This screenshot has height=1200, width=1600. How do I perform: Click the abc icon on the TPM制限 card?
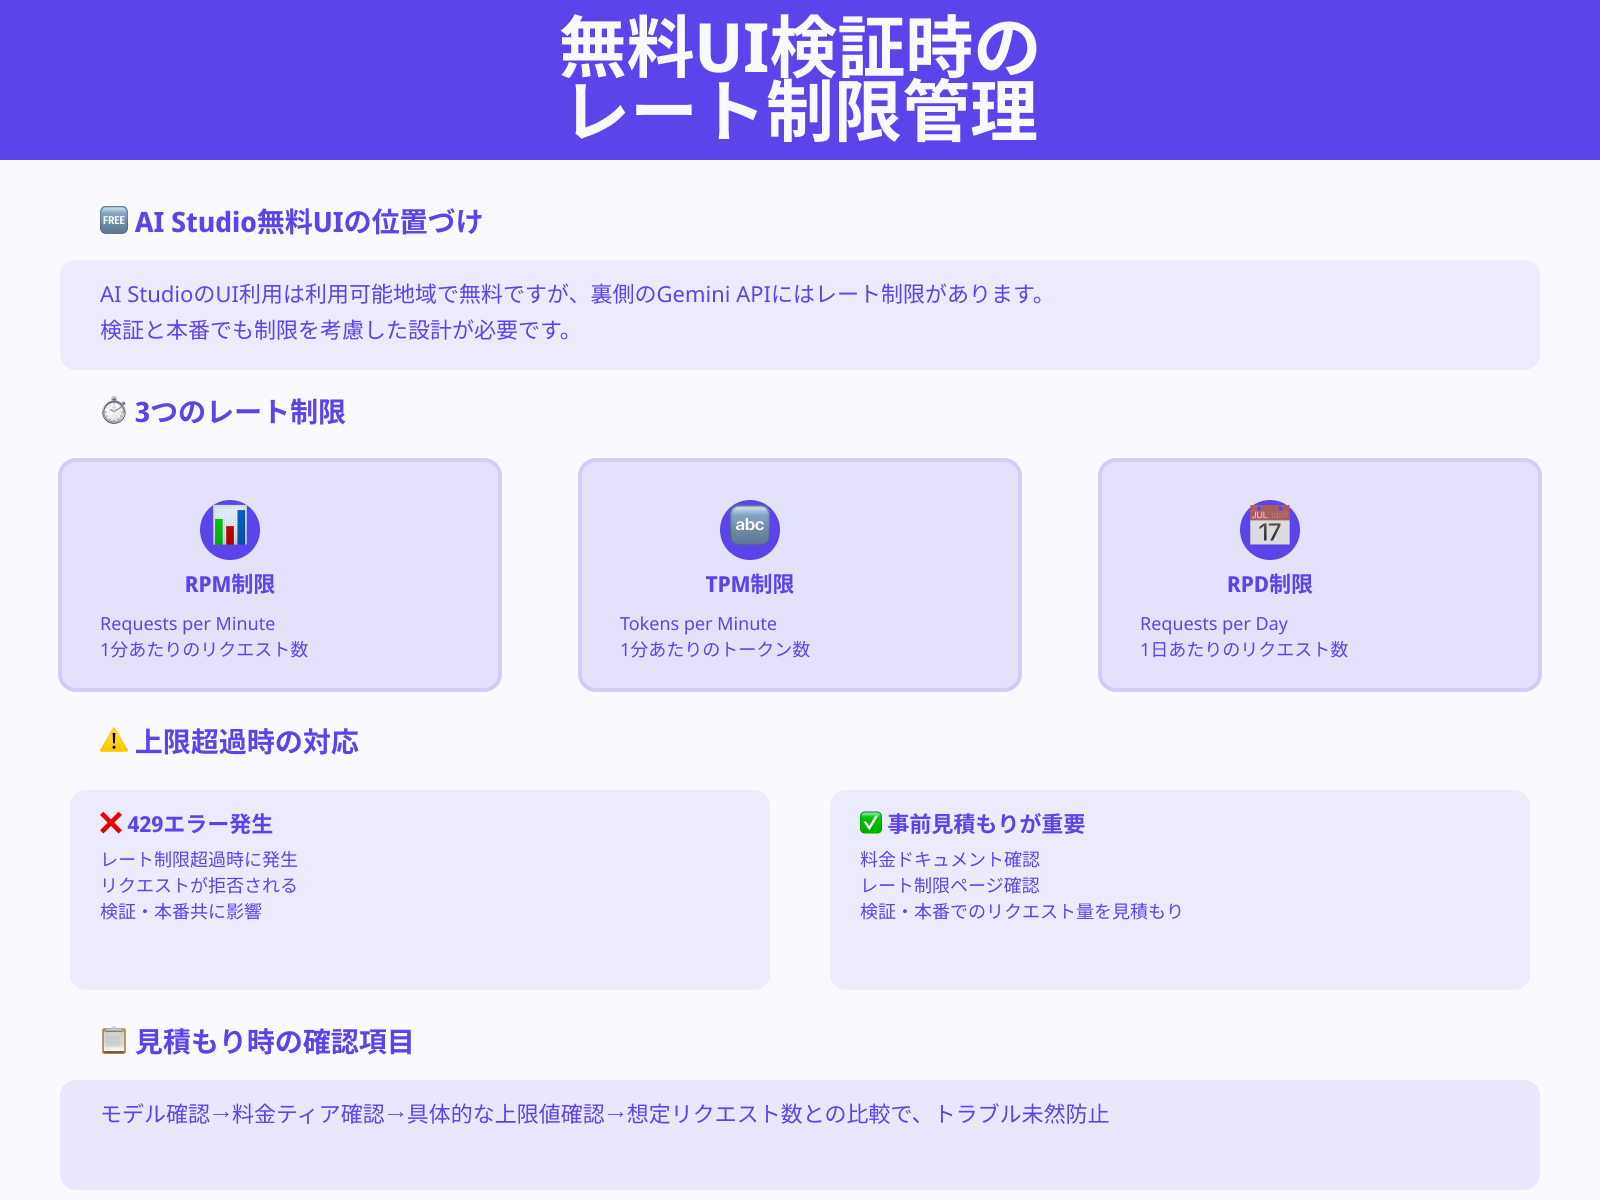pyautogui.click(x=749, y=530)
